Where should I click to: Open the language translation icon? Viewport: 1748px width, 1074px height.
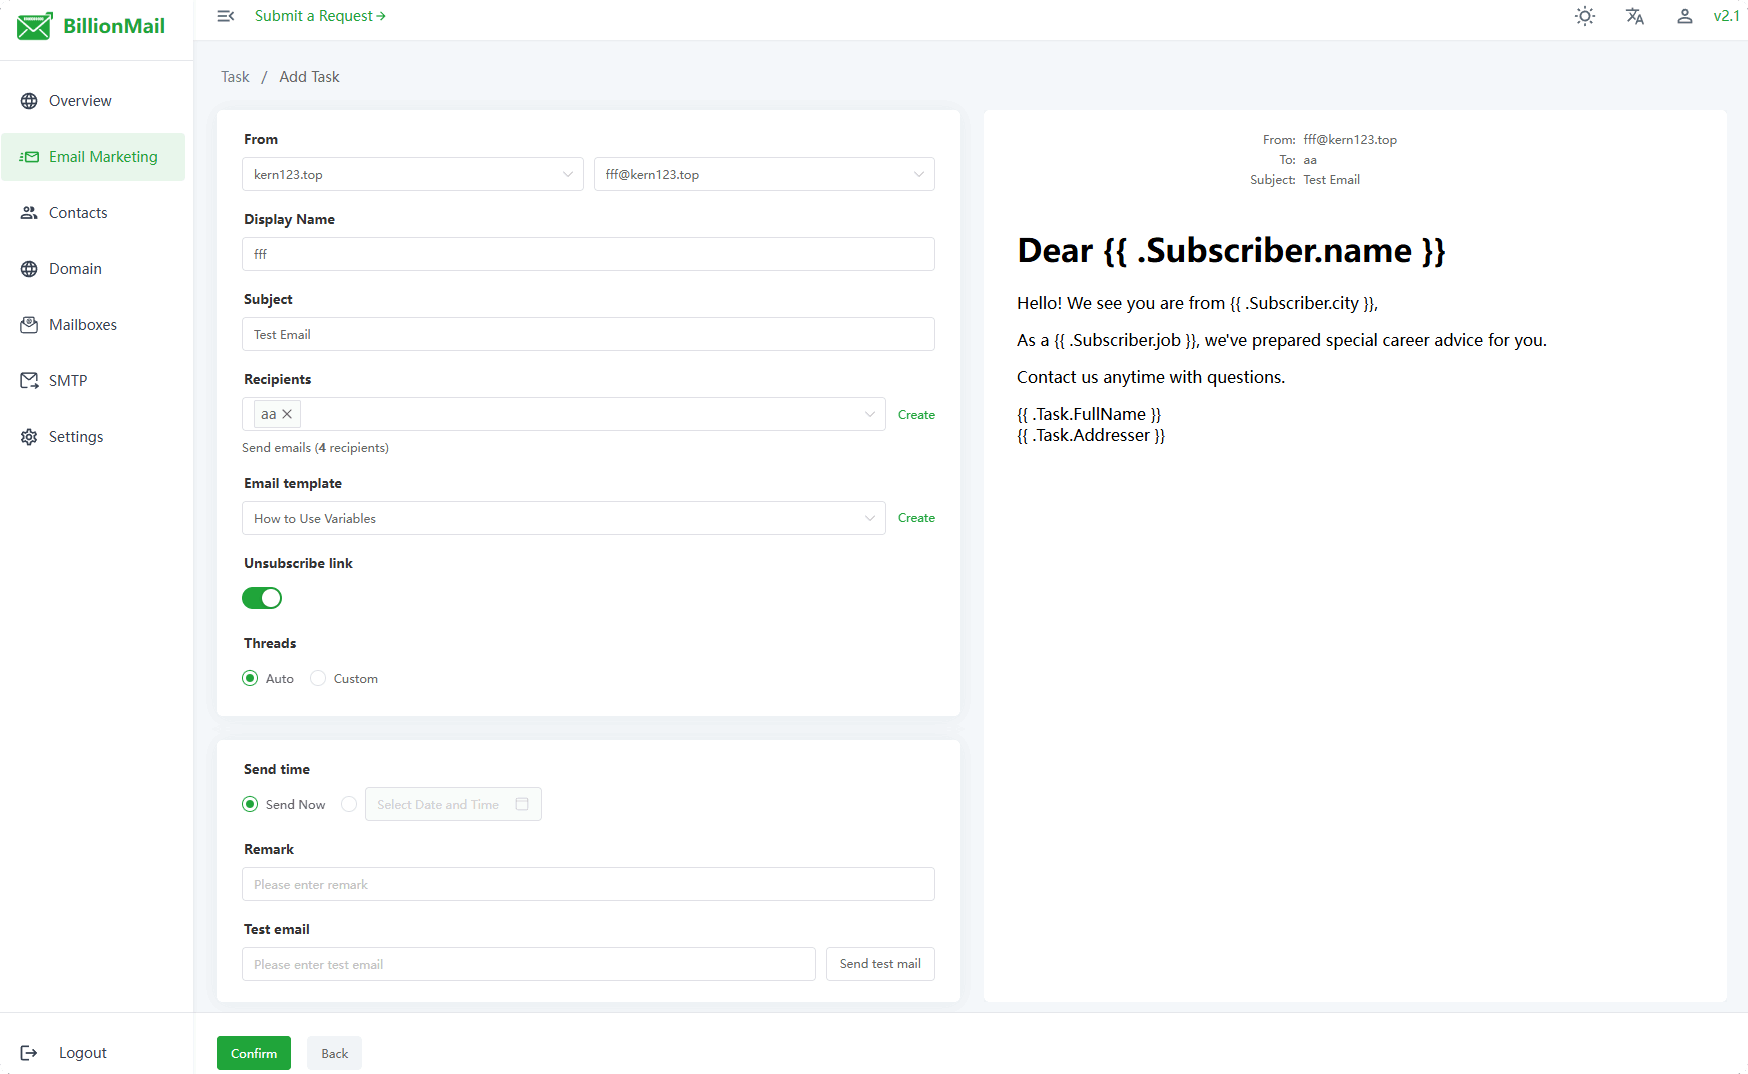1635,16
